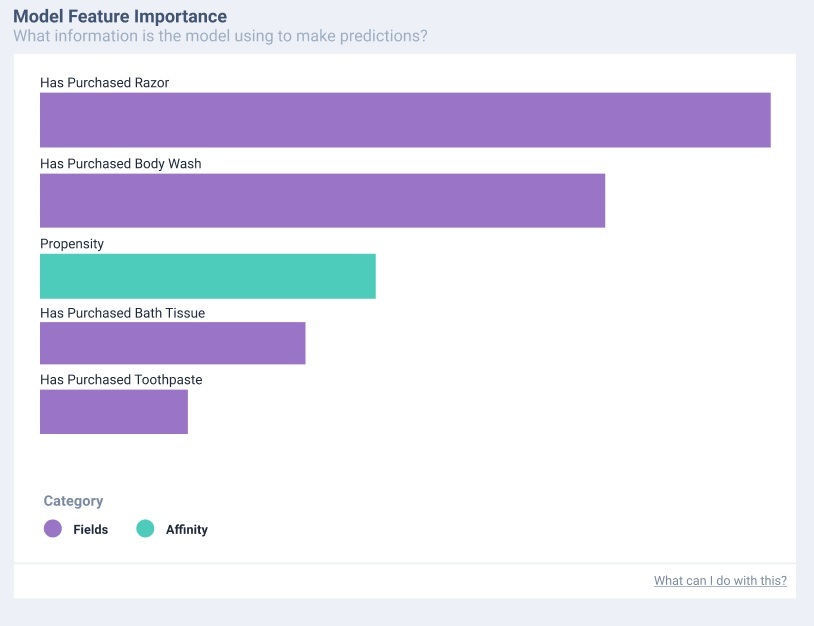Click the Fields legend label text

coord(90,530)
